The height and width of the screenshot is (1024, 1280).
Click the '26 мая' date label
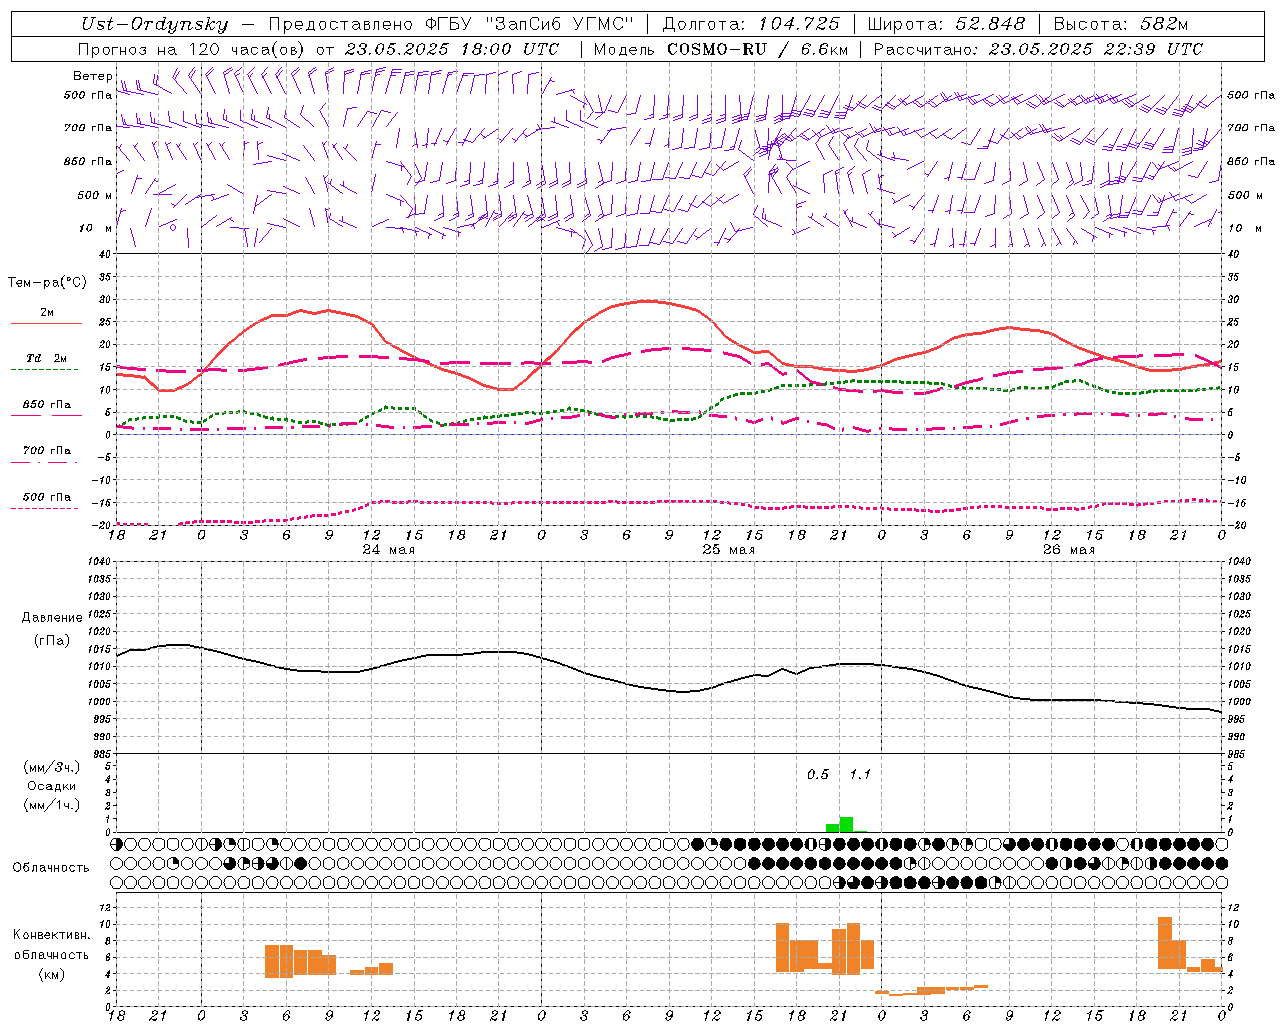(x=1068, y=550)
